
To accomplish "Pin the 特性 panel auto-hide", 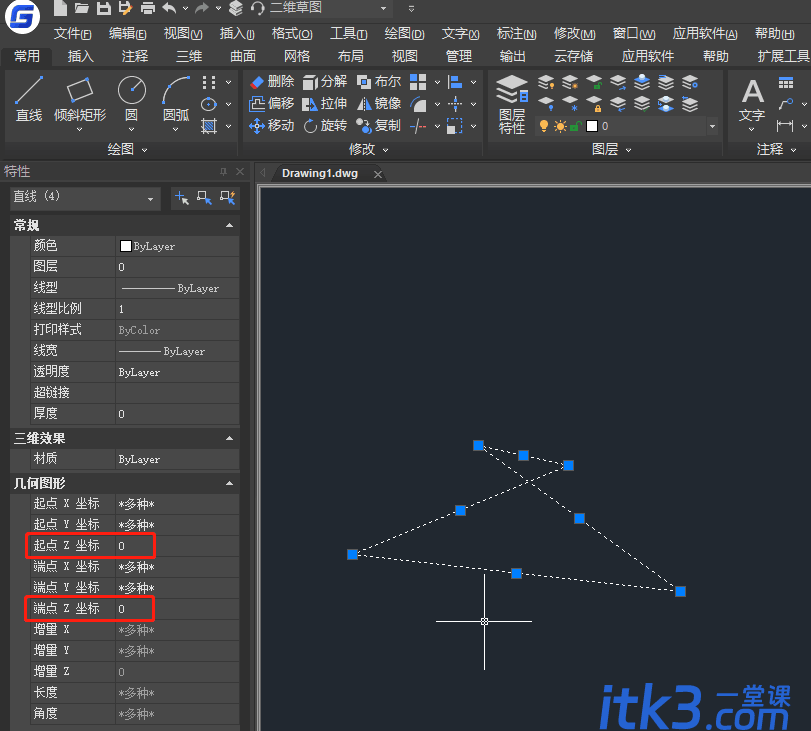I will click(223, 171).
